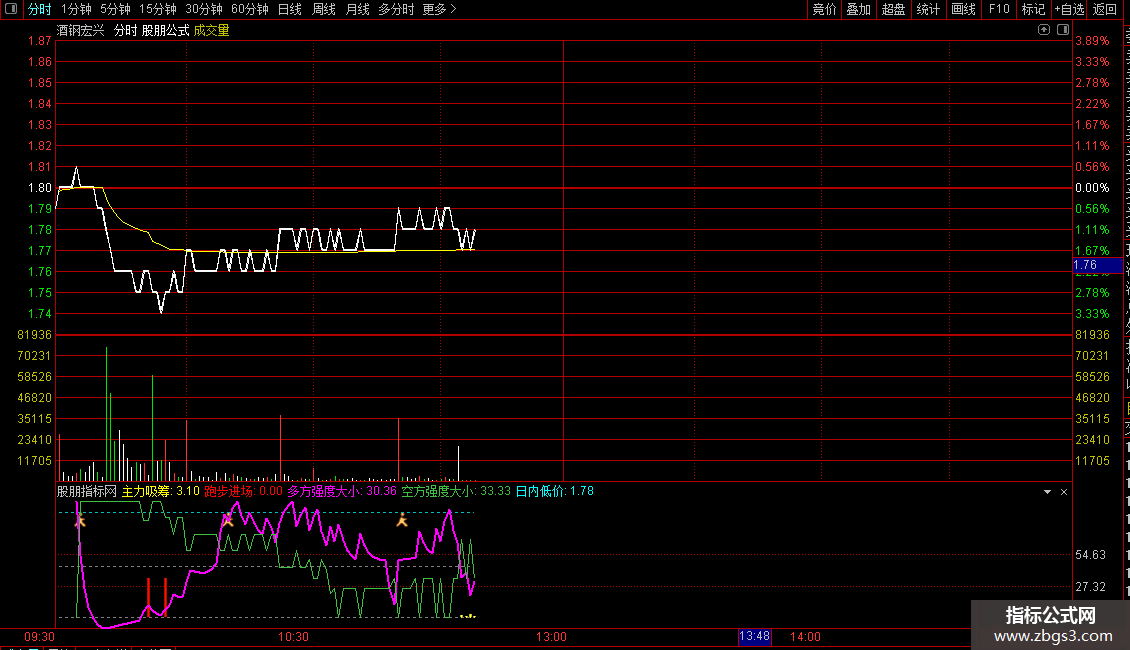Open the 画线 drawing tools

tap(964, 9)
